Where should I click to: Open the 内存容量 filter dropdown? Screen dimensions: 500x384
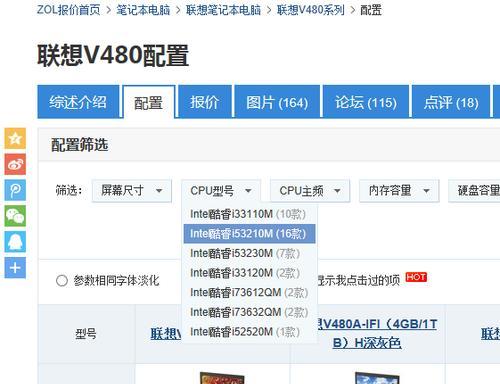coord(399,191)
